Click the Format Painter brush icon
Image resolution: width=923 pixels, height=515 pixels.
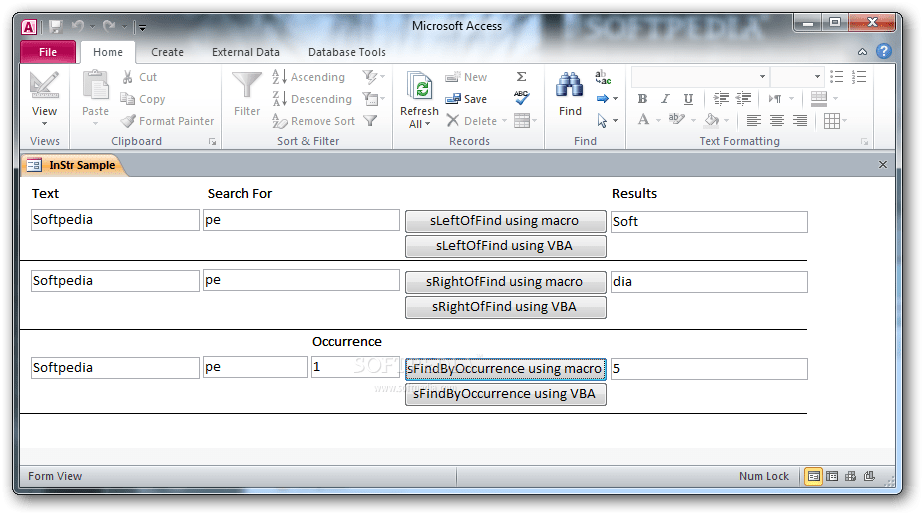click(x=128, y=121)
